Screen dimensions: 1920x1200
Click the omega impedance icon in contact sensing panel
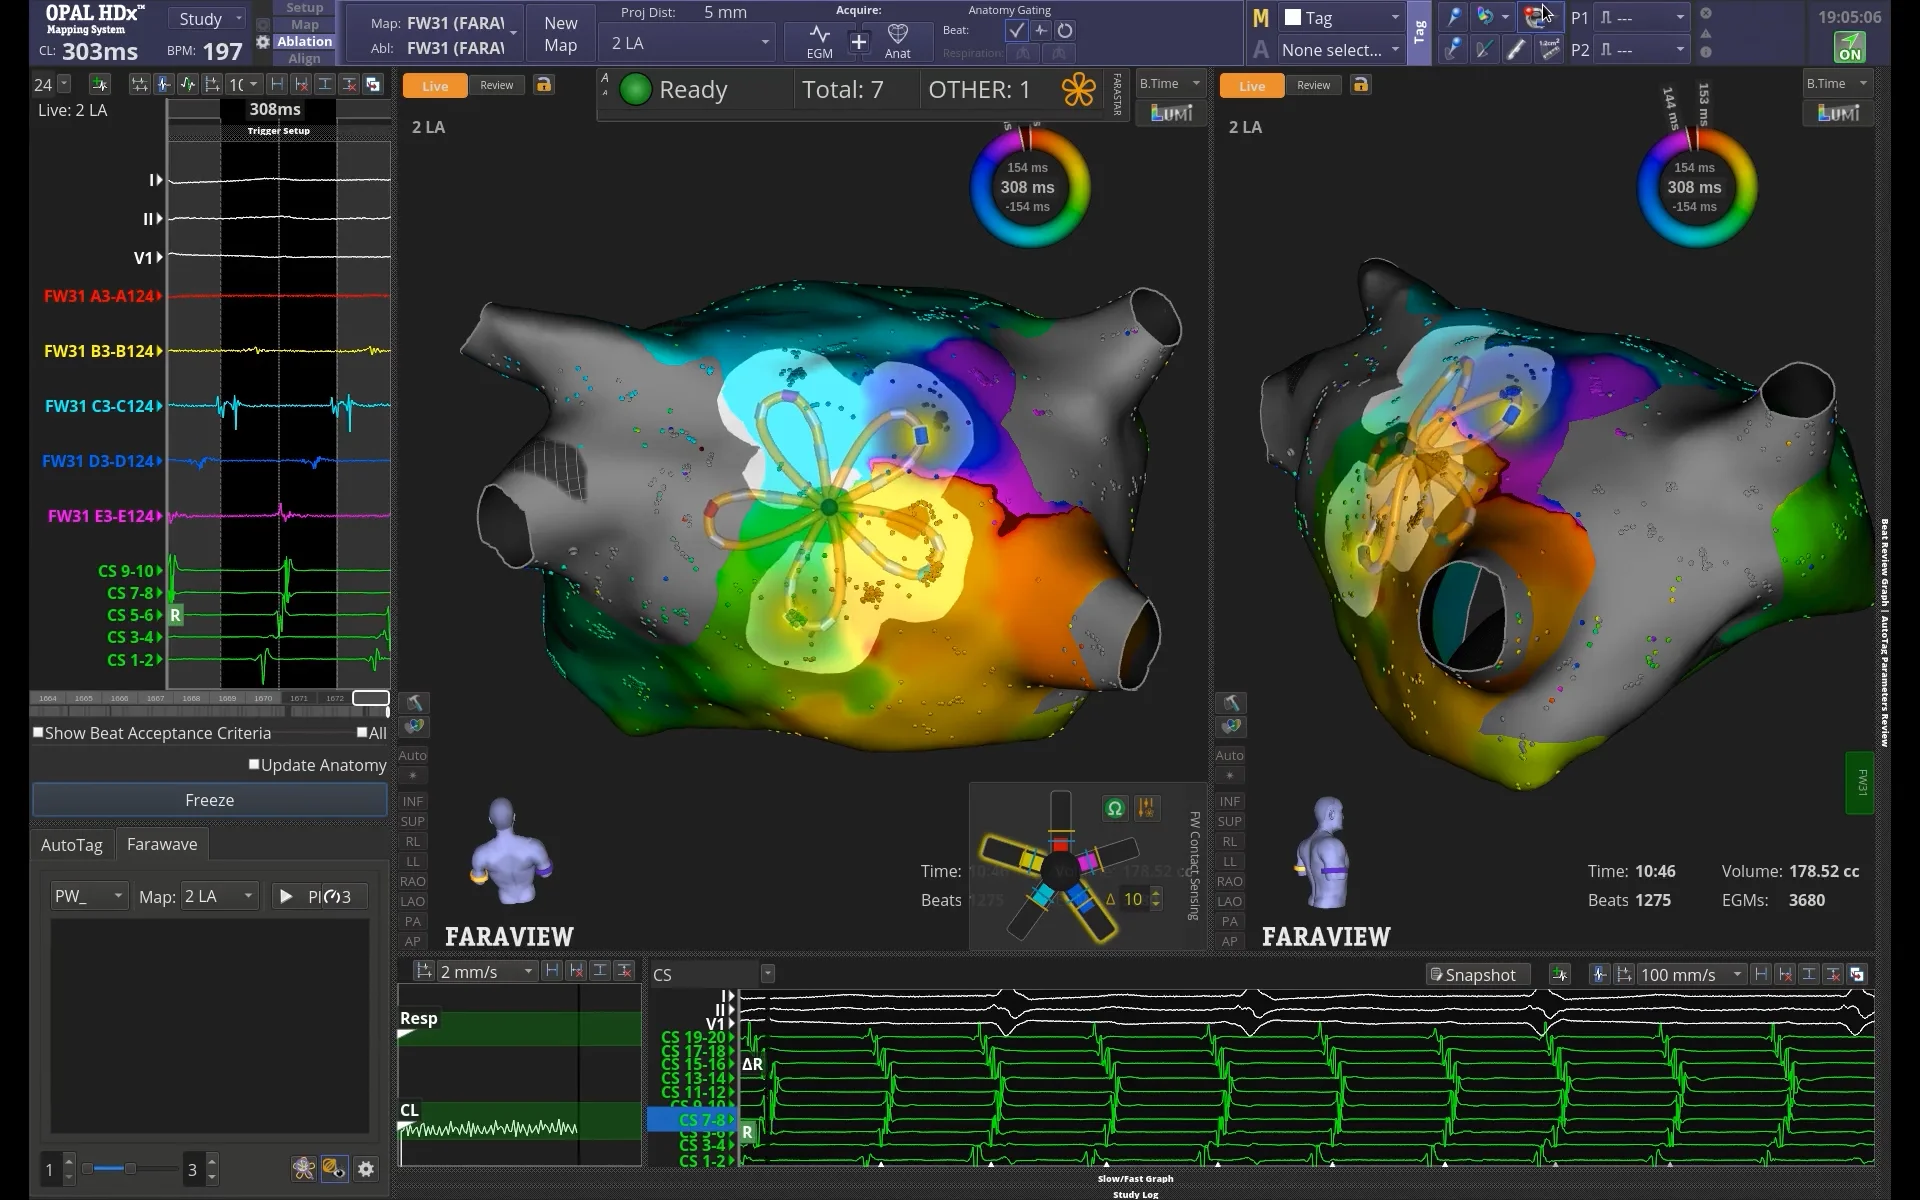[1115, 808]
